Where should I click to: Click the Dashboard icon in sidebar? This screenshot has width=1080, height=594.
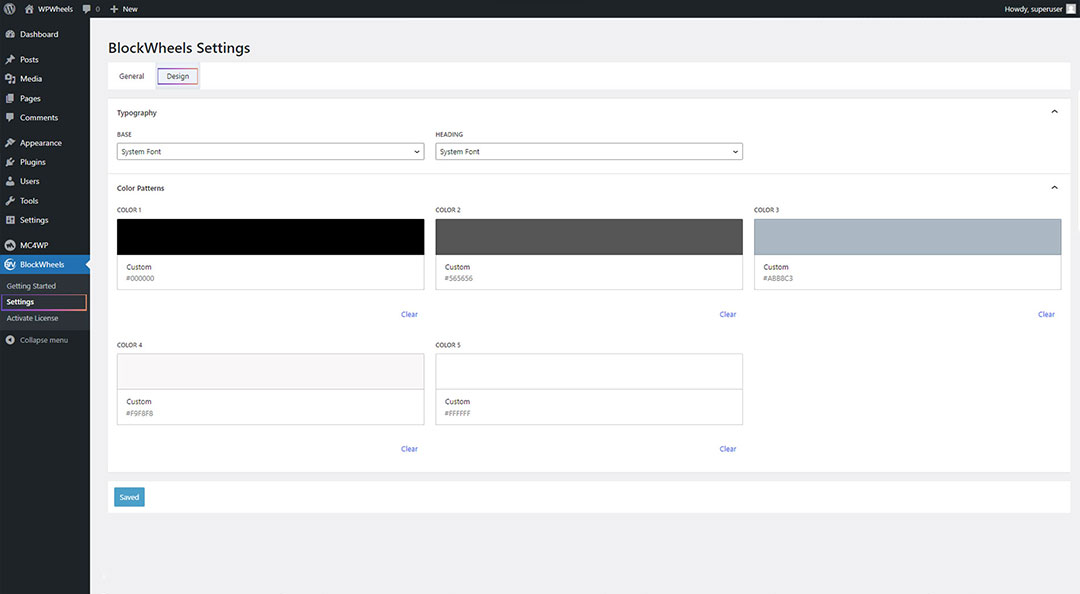[10, 34]
